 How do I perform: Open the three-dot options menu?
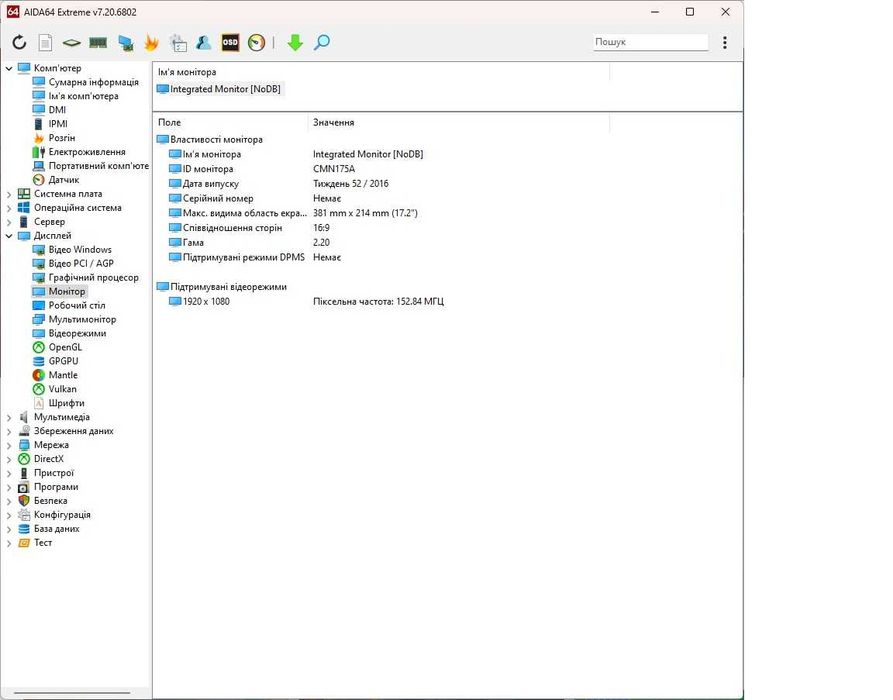(724, 43)
